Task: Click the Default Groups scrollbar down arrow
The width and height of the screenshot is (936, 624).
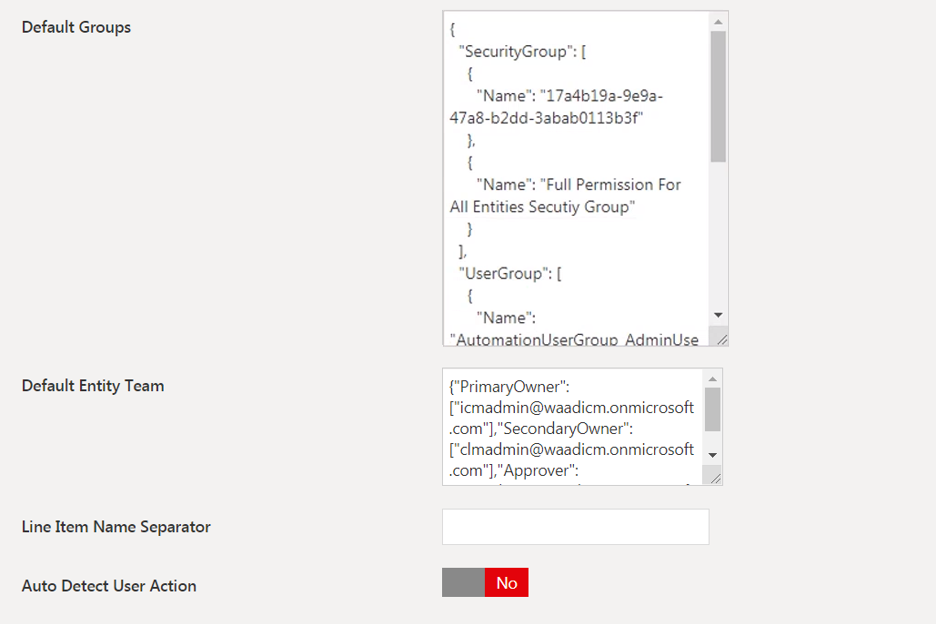Action: click(x=718, y=315)
